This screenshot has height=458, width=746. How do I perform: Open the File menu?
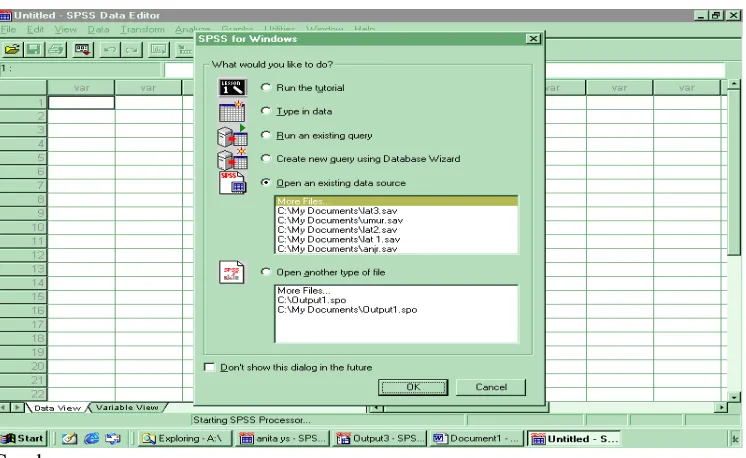click(x=8, y=29)
